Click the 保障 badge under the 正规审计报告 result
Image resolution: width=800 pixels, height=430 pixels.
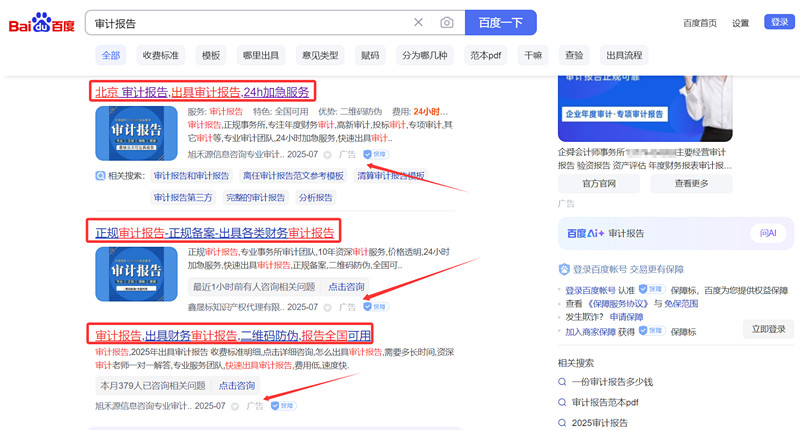(376, 307)
